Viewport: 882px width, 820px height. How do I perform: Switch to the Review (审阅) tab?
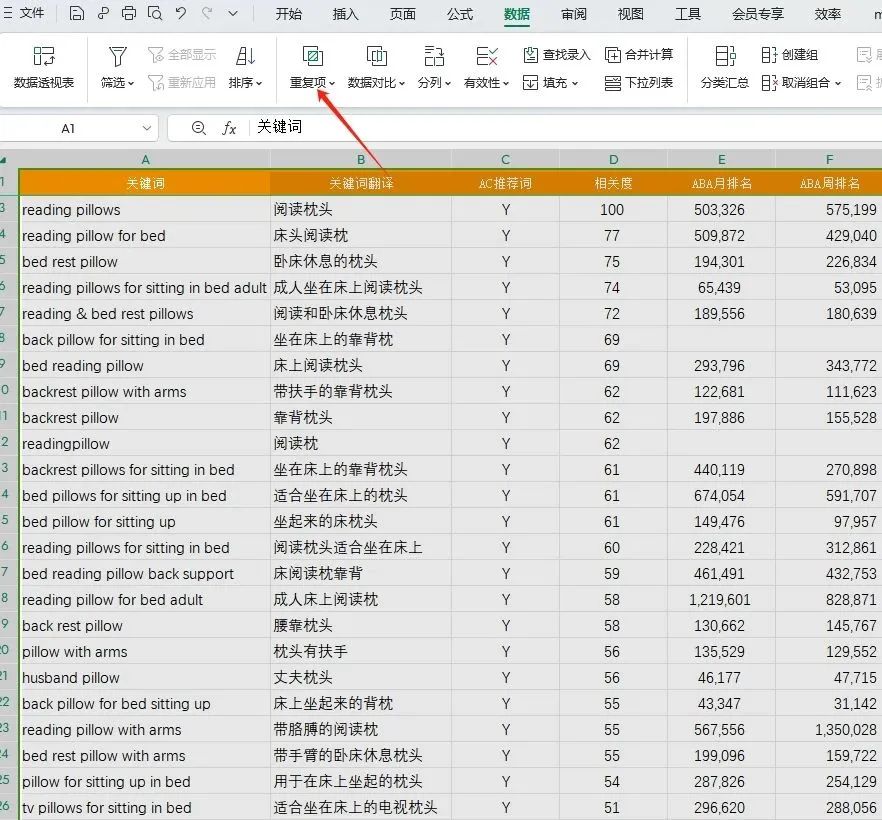574,14
